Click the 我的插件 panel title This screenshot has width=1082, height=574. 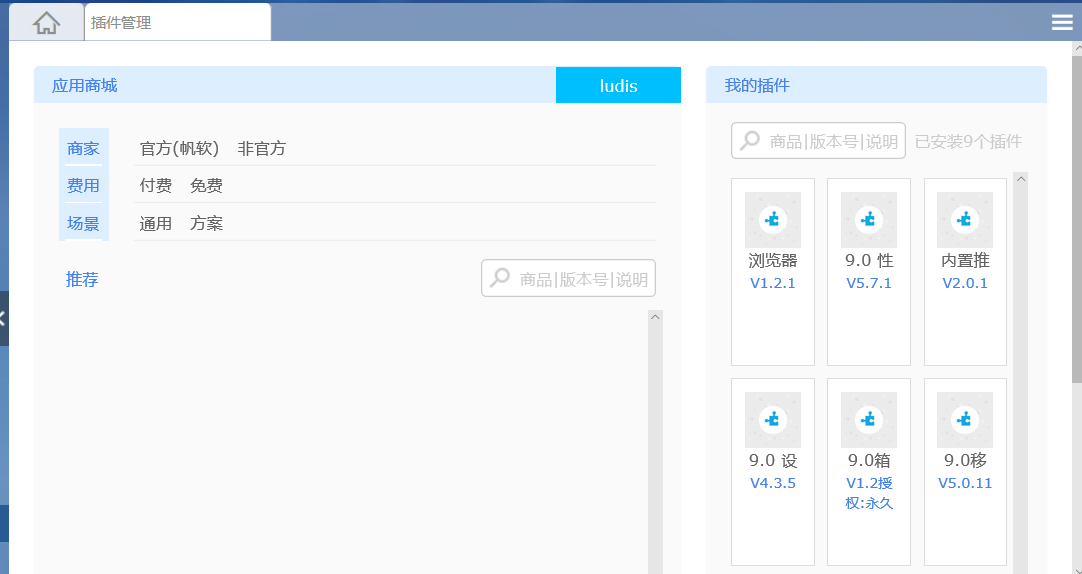click(757, 86)
